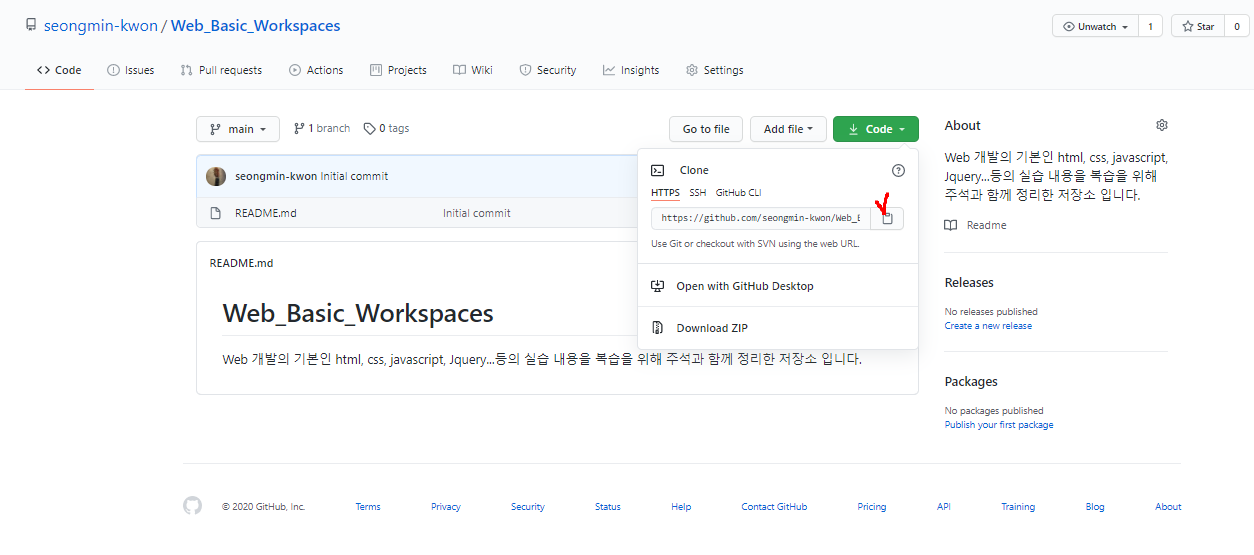1254x555 pixels.
Task: Click the tag icon beside 0 tags
Action: tap(369, 128)
